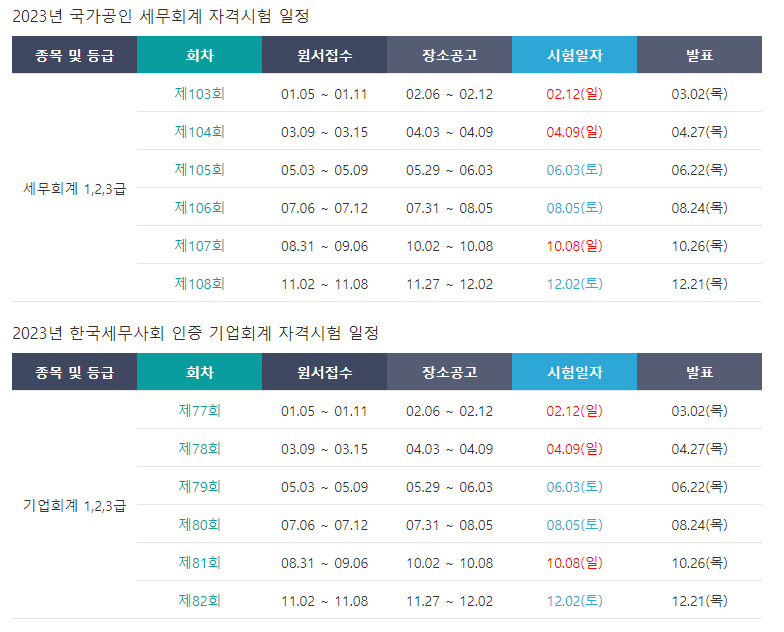The height and width of the screenshot is (632, 784).
Task: Open the 제79회 exam round link
Action: pos(200,486)
